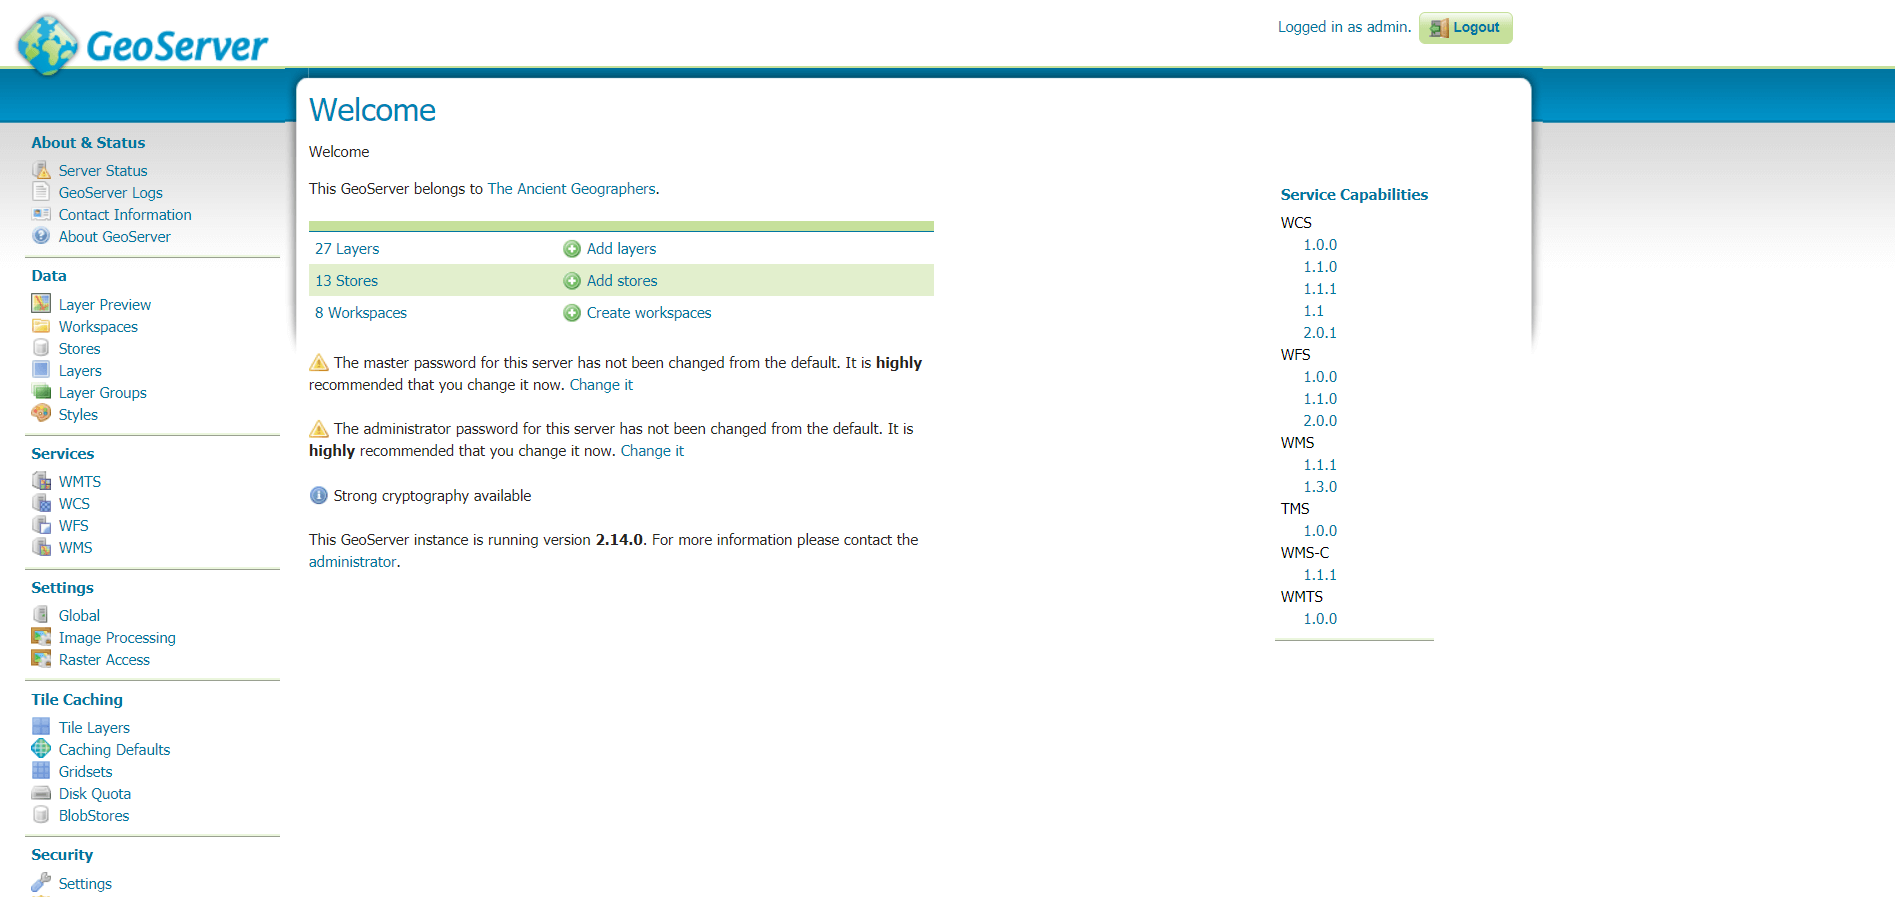This screenshot has width=1895, height=897.
Task: Click the About GeoServer help icon
Action: (x=41, y=236)
